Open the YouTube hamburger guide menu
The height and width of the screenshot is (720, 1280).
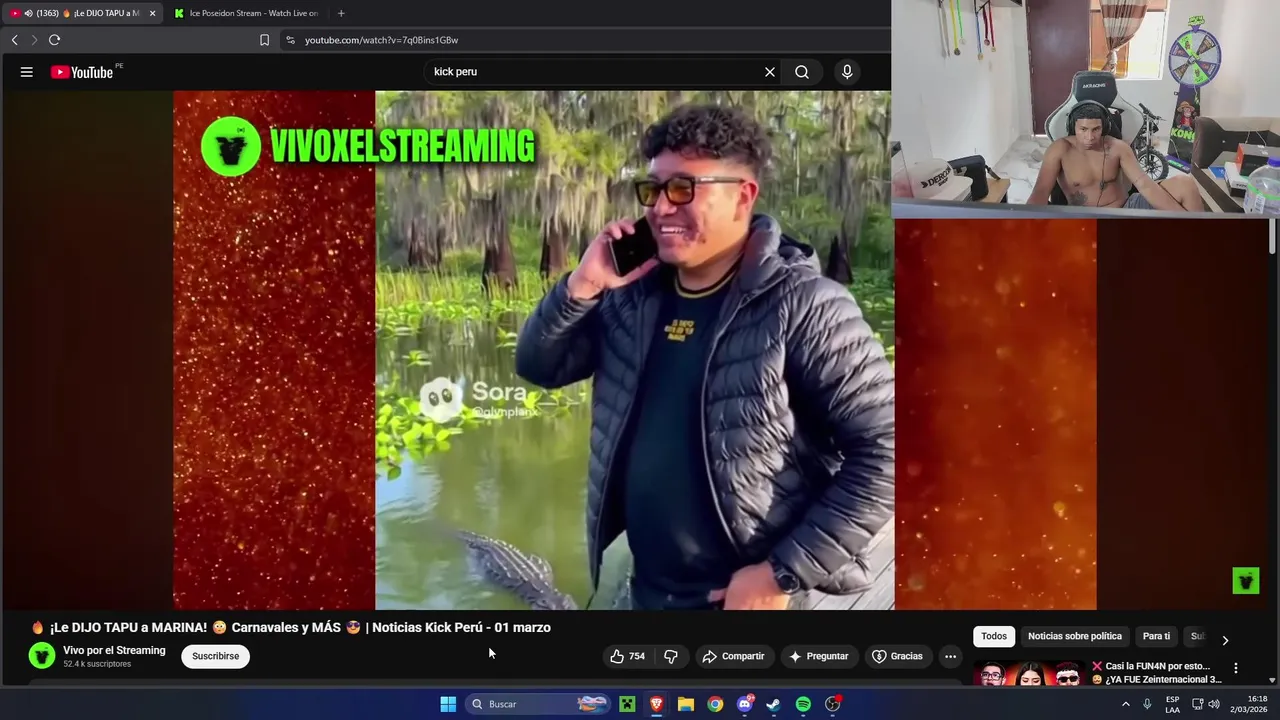coord(27,72)
